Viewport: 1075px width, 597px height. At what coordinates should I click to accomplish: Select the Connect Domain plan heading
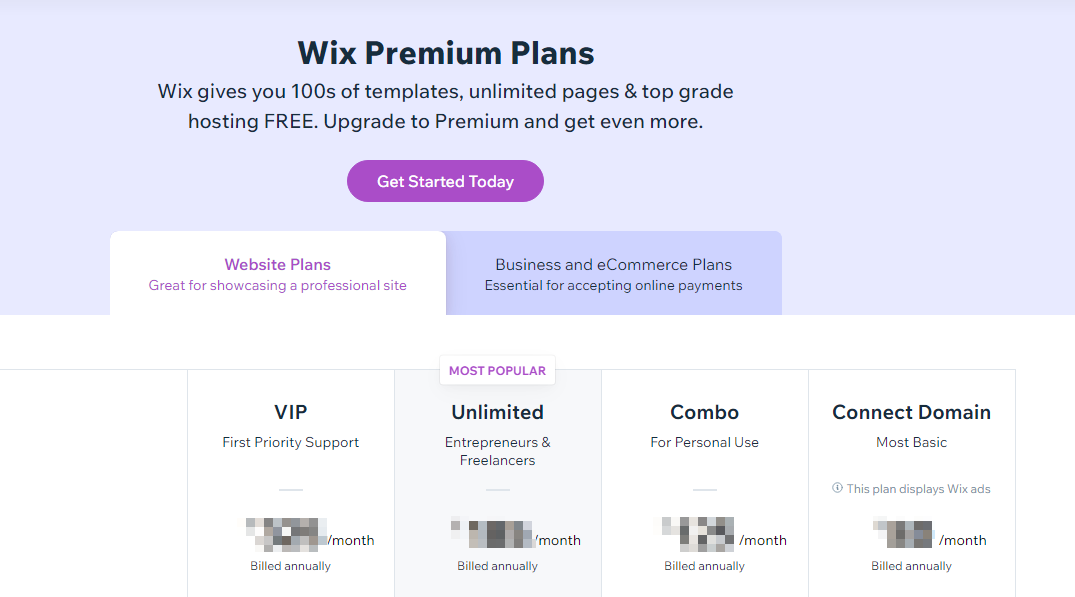[x=911, y=412]
